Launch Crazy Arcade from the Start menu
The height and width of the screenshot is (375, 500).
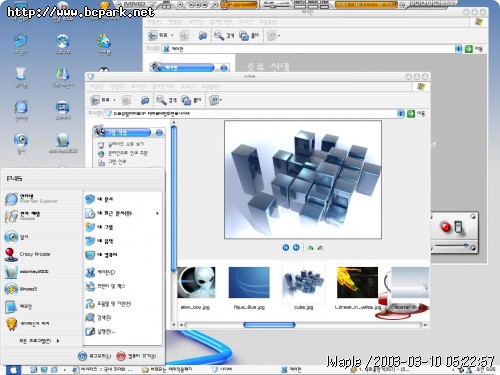[28, 254]
